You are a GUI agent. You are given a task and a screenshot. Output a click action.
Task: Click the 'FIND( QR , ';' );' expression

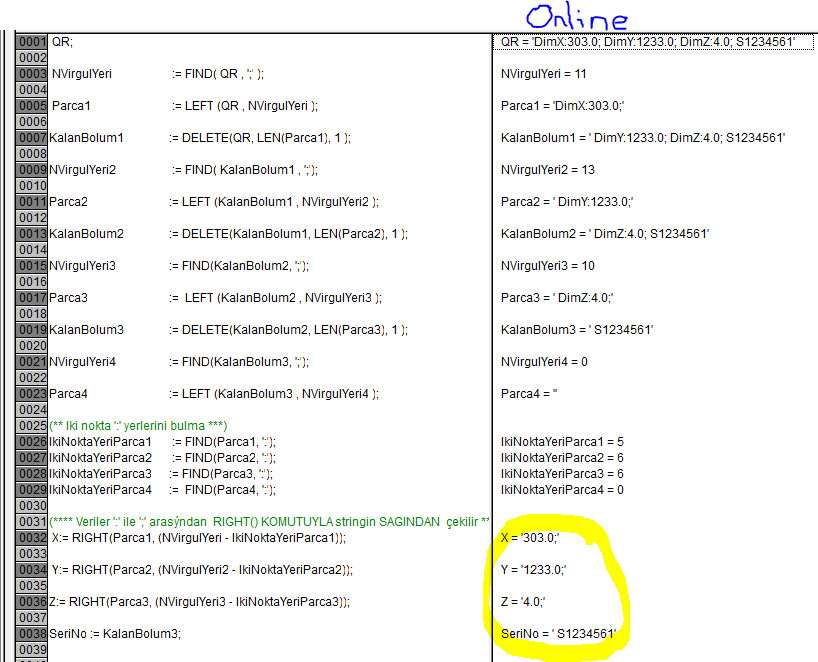(x=224, y=74)
